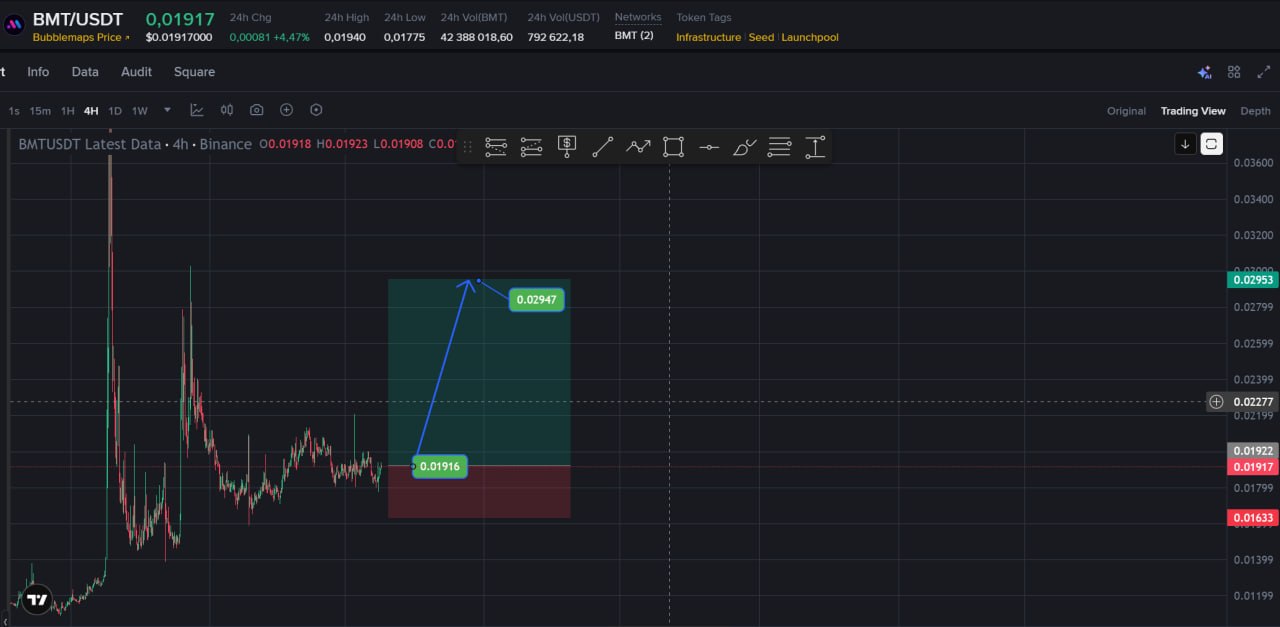Click the BMT/USDT pair title
1280x627 pixels.
[78, 18]
